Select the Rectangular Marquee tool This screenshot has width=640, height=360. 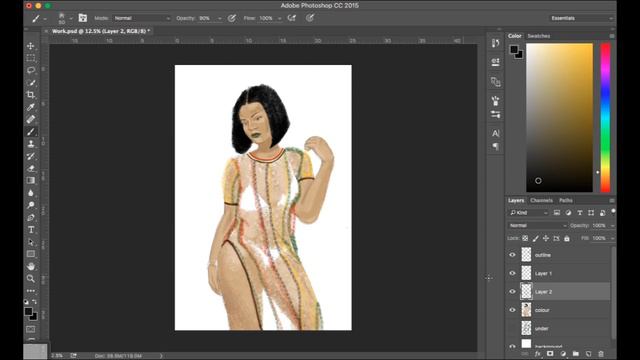point(31,58)
